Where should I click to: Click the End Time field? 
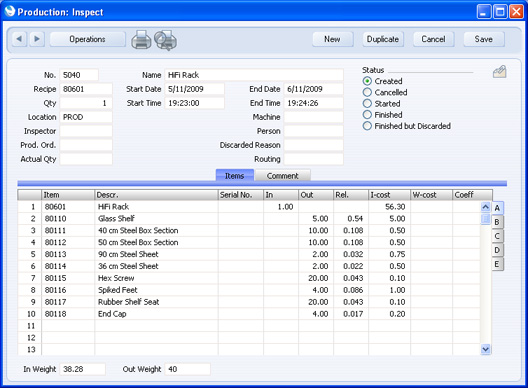[314, 103]
